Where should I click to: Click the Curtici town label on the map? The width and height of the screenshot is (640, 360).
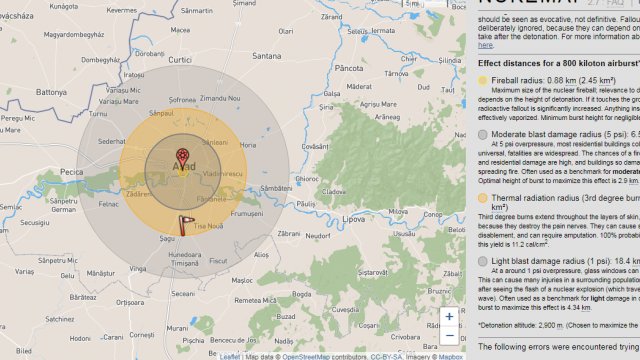click(x=180, y=60)
